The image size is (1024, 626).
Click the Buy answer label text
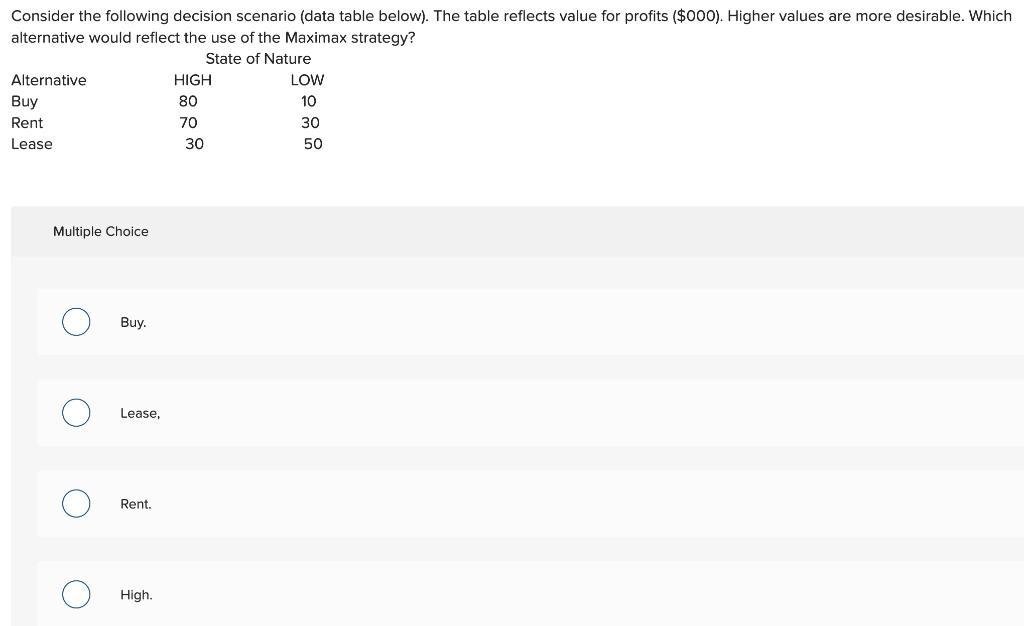point(133,322)
